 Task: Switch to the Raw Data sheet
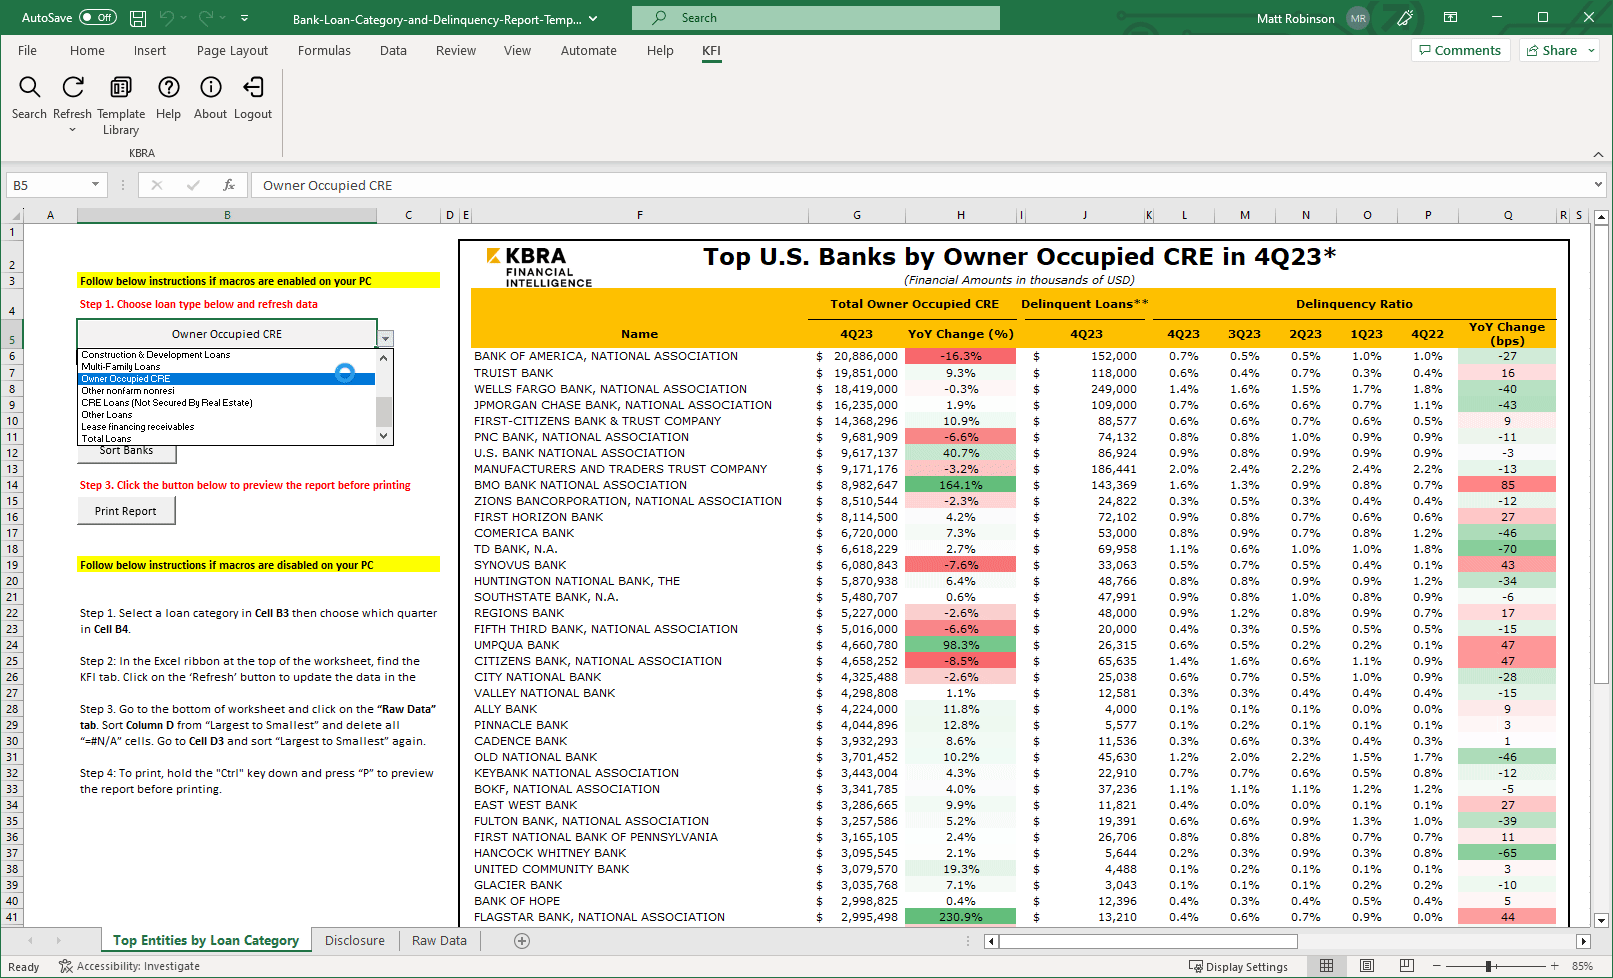pos(439,941)
